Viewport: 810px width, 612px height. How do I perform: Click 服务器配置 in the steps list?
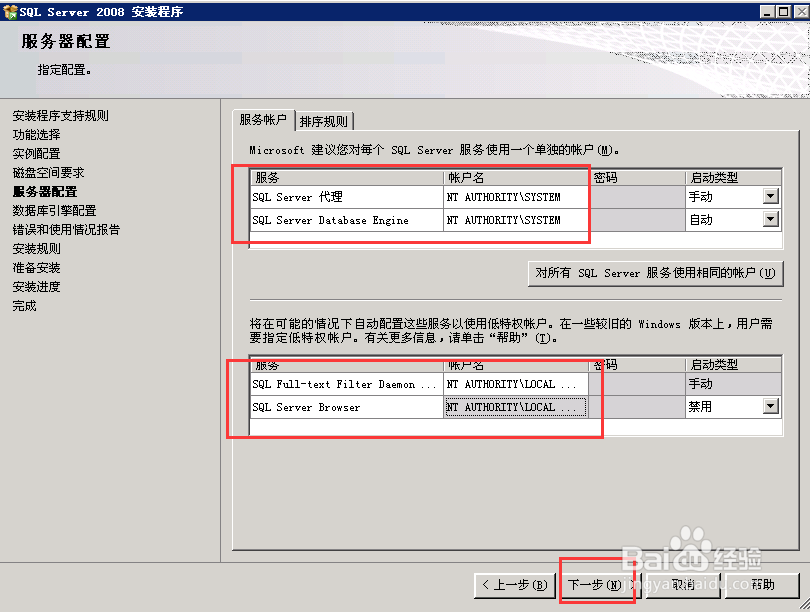coord(45,192)
